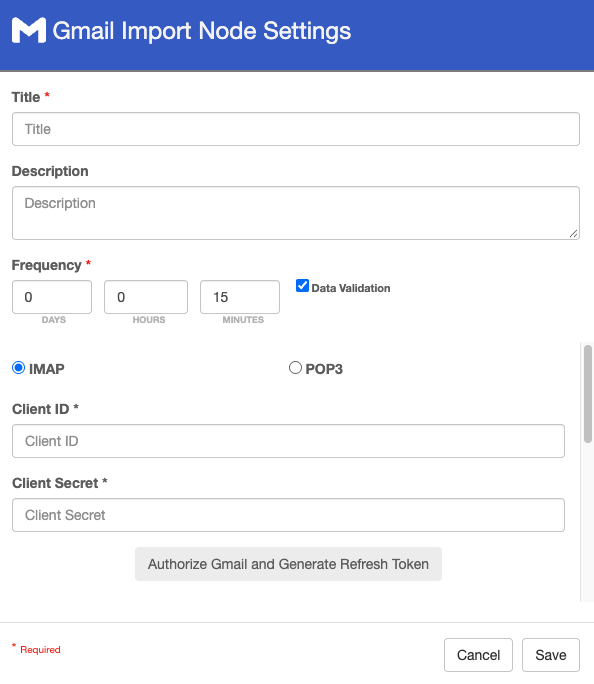Click the Minutes frequency field
The height and width of the screenshot is (684, 594).
[240, 297]
